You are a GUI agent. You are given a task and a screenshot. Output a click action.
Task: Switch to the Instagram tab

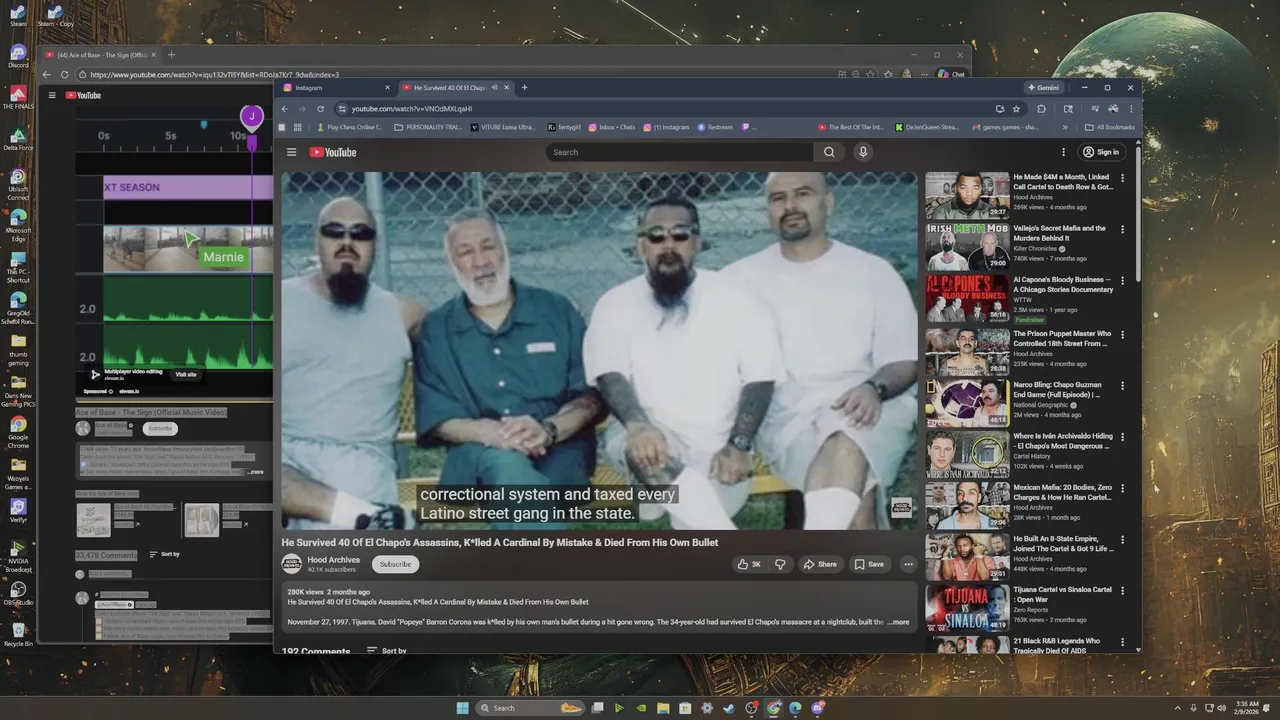point(336,88)
